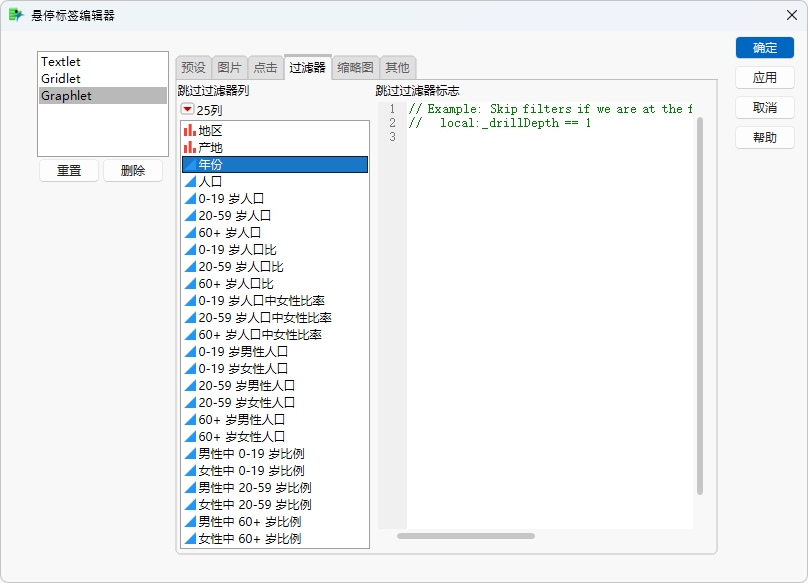808x583 pixels.
Task: Switch to the 其他 tab
Action: 397,68
